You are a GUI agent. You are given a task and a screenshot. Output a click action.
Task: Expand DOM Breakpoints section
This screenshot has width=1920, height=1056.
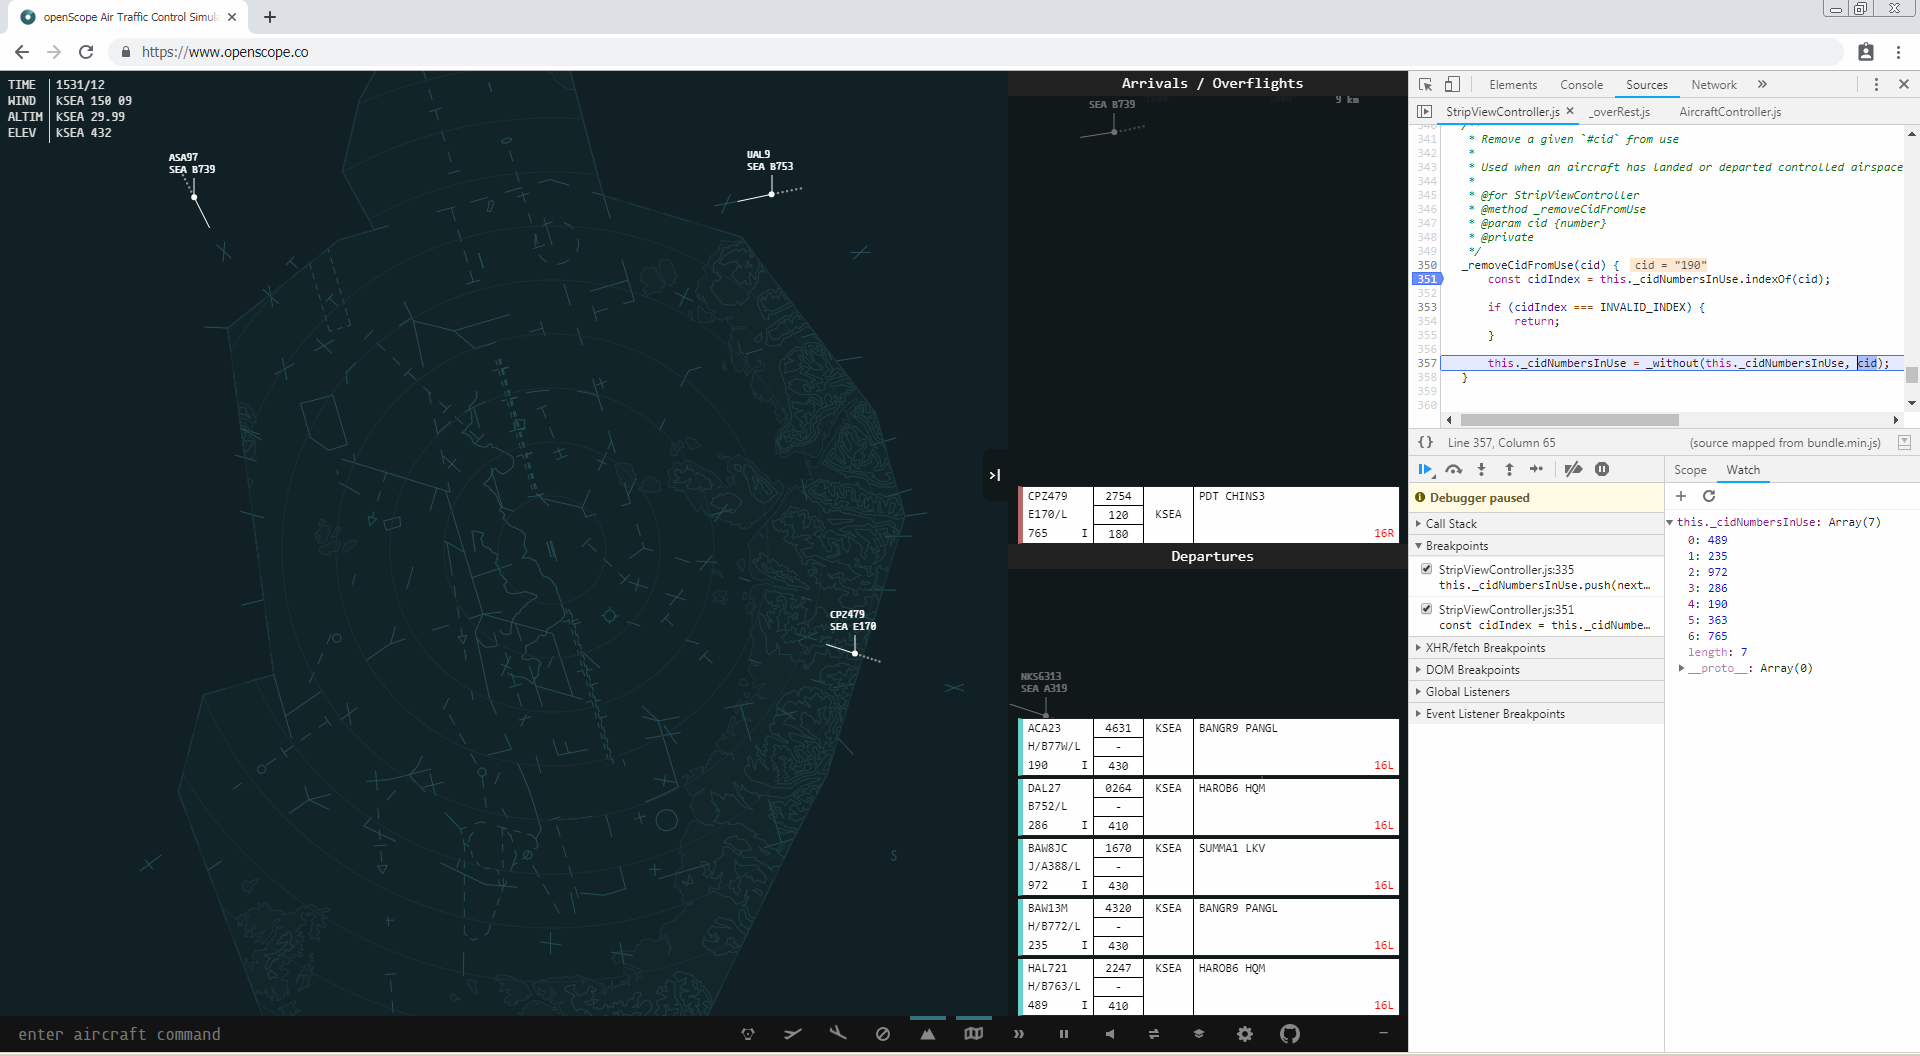pos(1536,670)
